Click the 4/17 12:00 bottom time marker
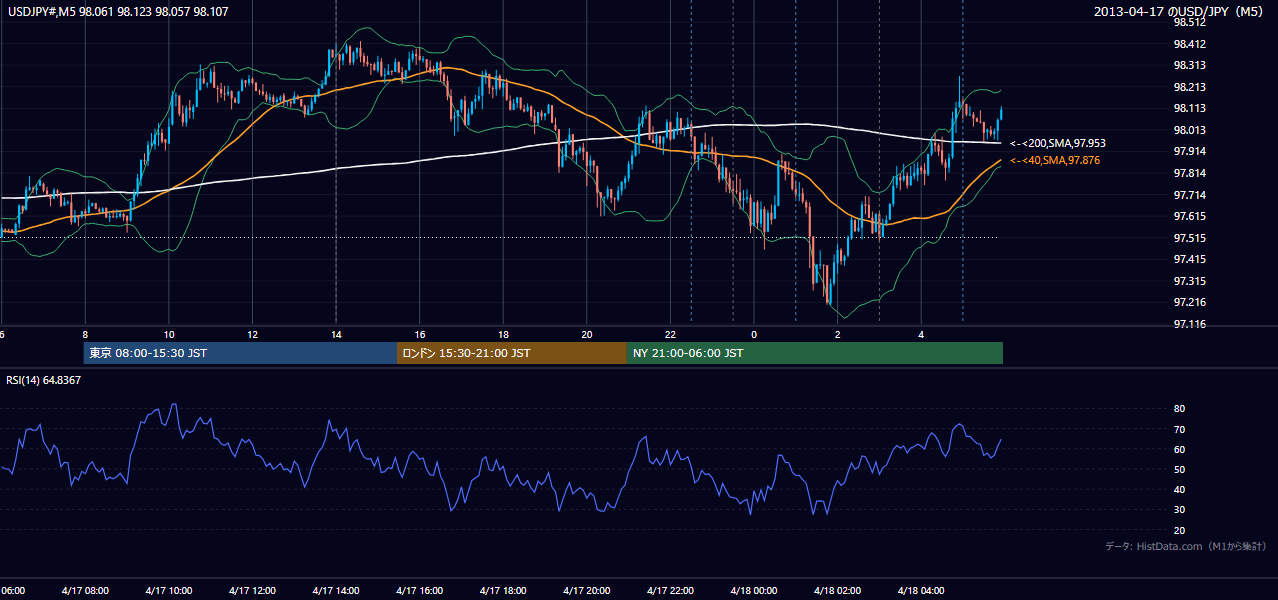 pyautogui.click(x=252, y=591)
